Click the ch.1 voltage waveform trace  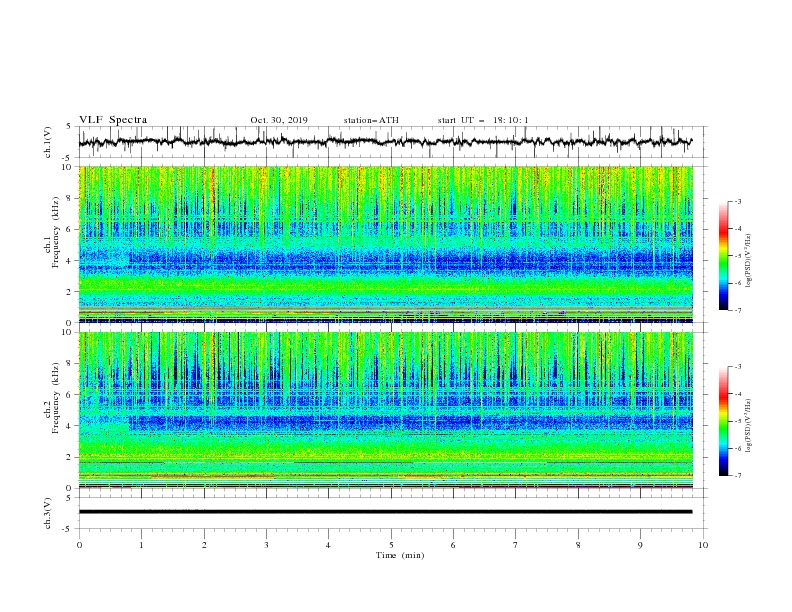385,142
